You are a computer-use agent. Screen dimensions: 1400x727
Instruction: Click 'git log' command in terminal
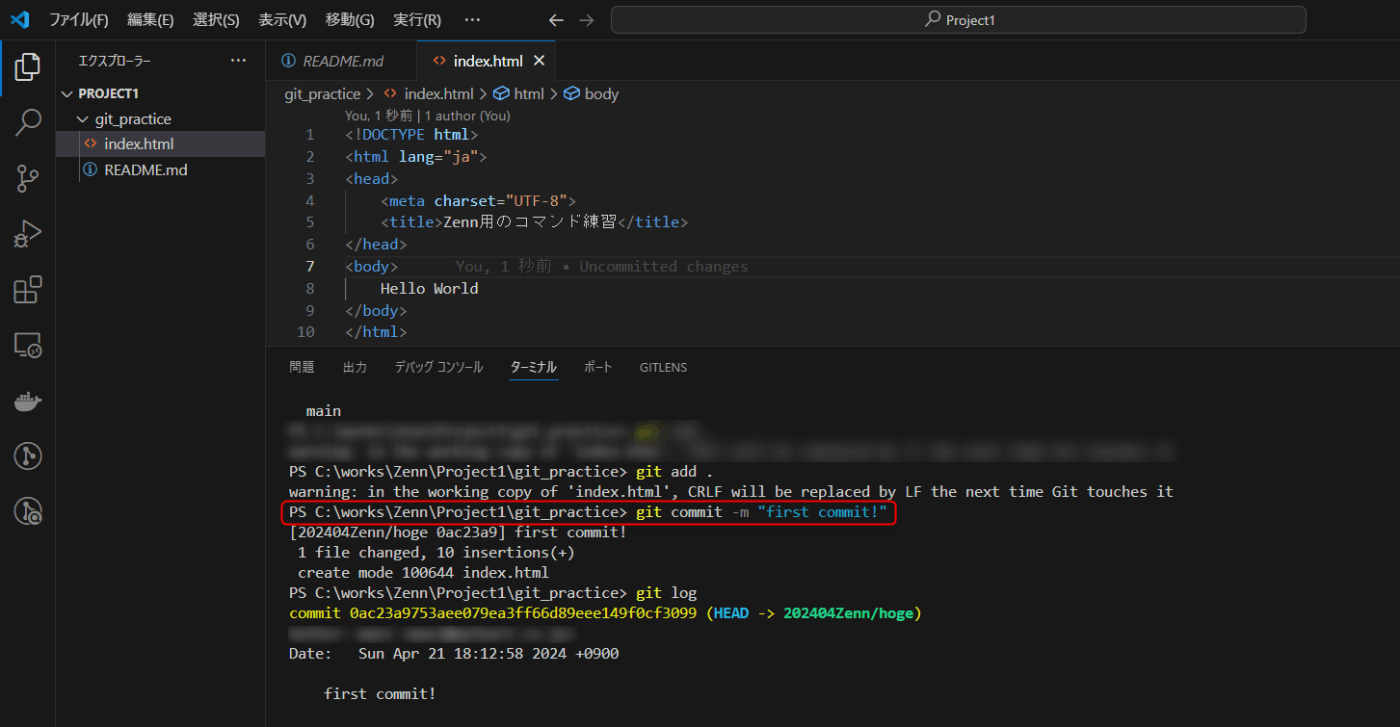coord(666,592)
